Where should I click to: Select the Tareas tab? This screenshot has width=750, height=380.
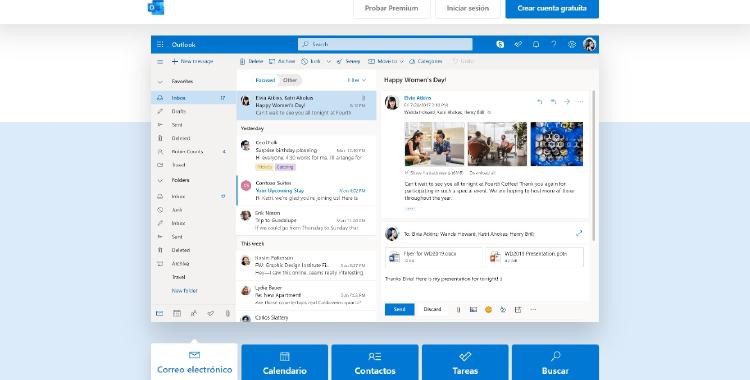pyautogui.click(x=465, y=362)
